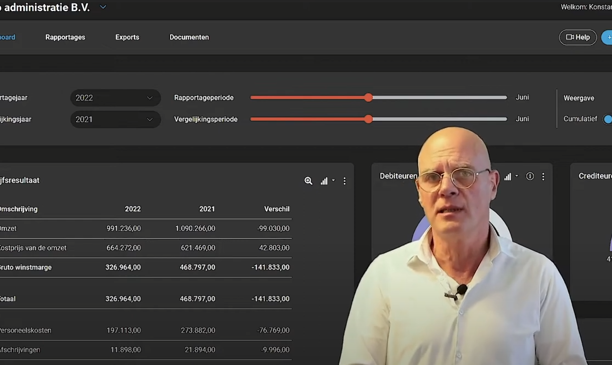Click the Afschrijvingen row label
Screen dimensions: 612x365
click(x=20, y=350)
